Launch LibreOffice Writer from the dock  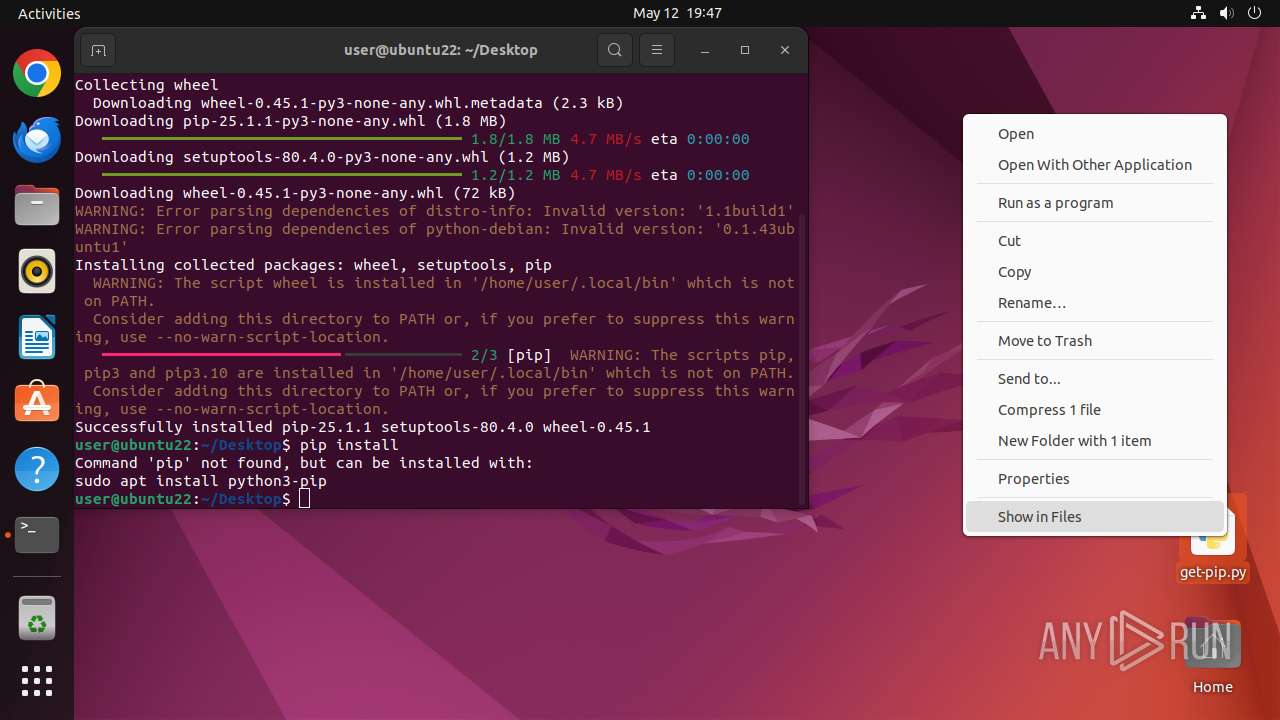pyautogui.click(x=37, y=337)
